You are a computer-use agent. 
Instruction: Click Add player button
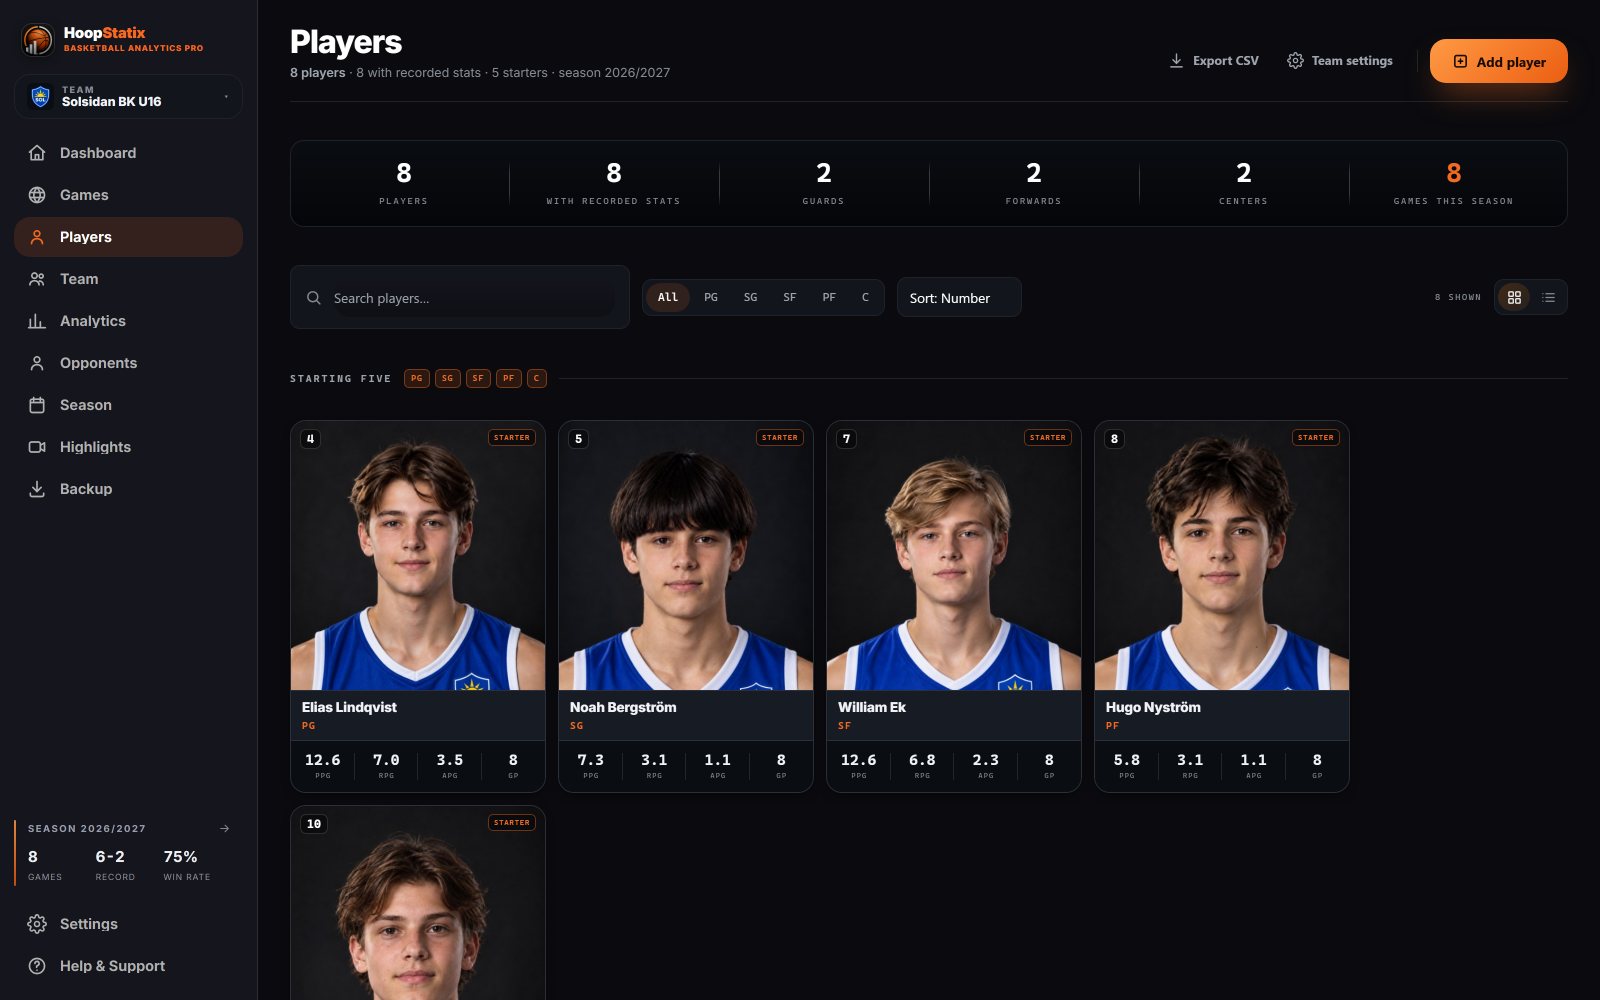point(1498,61)
